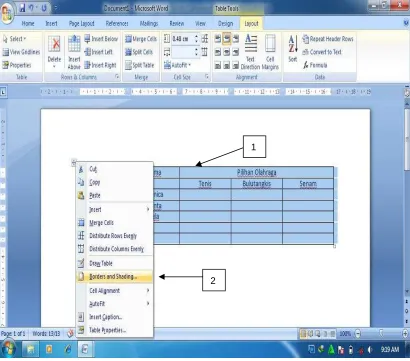410x361 pixels.
Task: Click the Office button logo
Action: click(x=7, y=13)
